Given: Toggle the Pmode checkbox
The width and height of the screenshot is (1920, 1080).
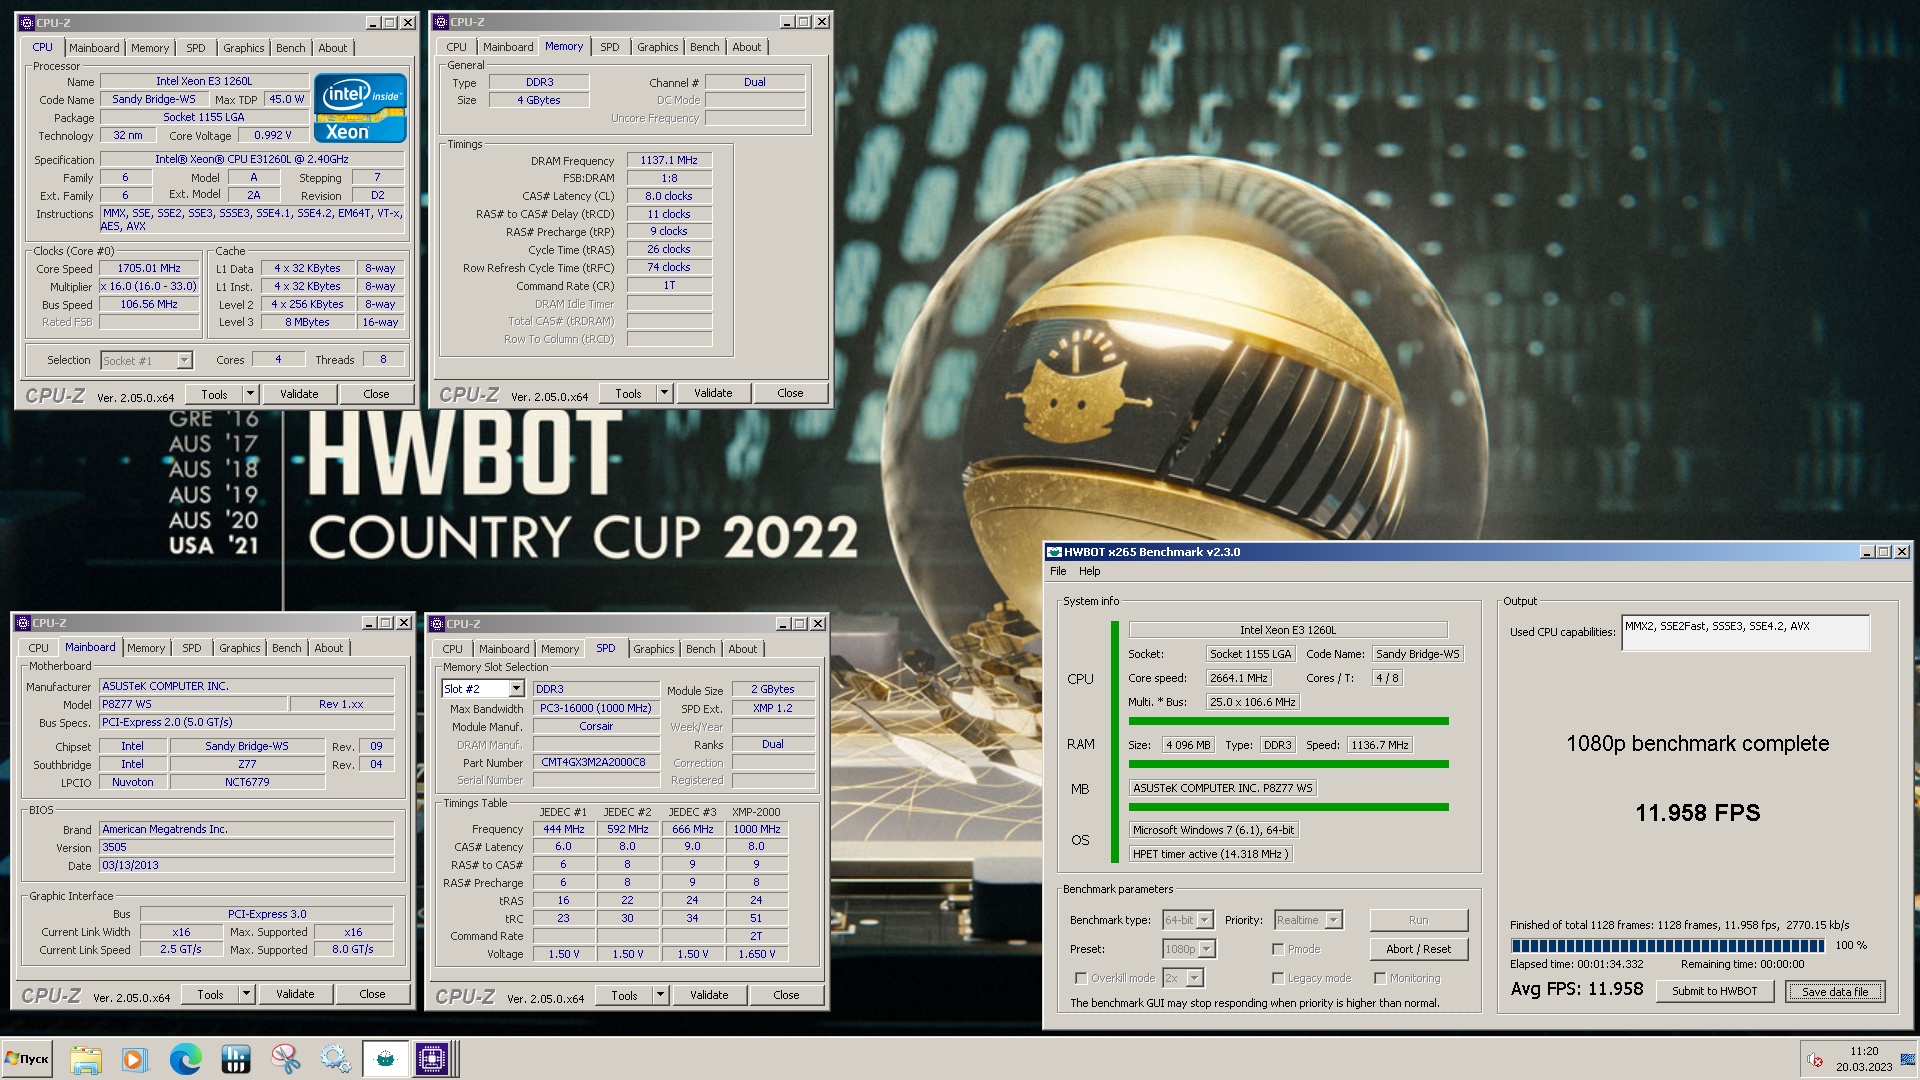Looking at the screenshot, I should (1278, 949).
